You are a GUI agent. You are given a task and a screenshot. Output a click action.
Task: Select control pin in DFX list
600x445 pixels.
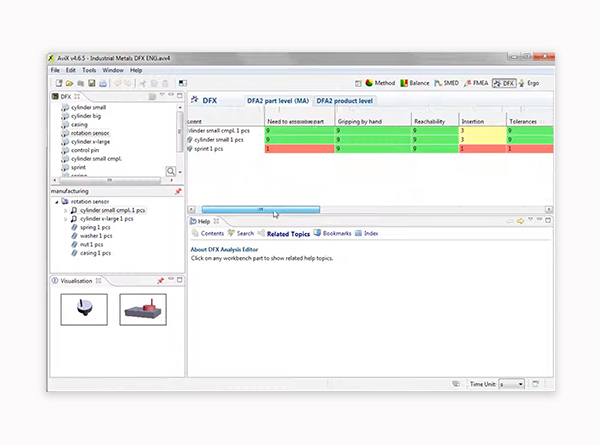click(x=87, y=150)
